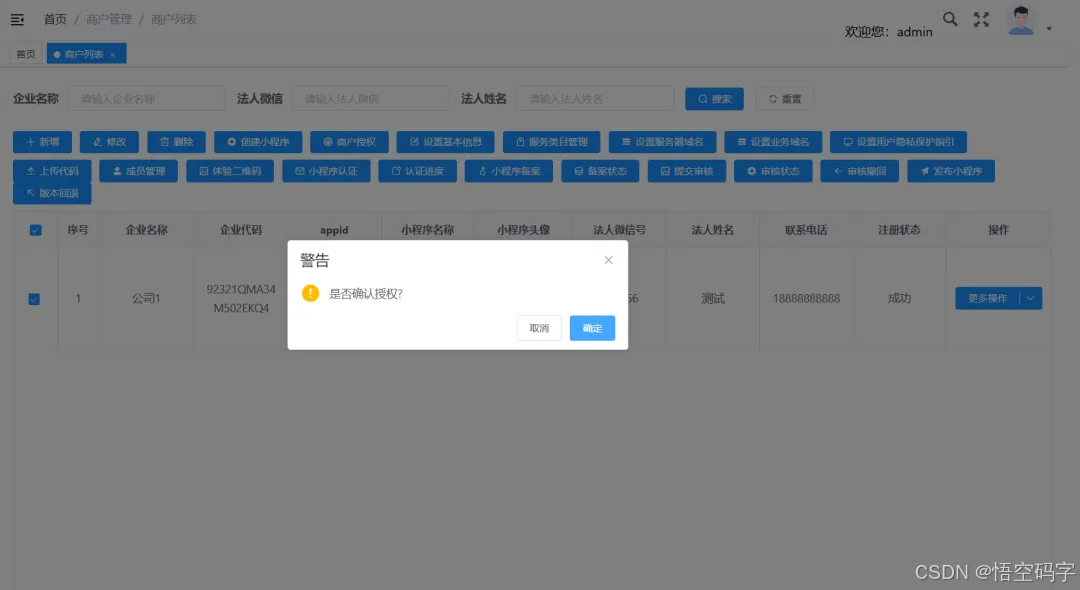This screenshot has width=1080, height=590.
Task: Expand the user menu caret beside avatar
Action: tap(1049, 29)
